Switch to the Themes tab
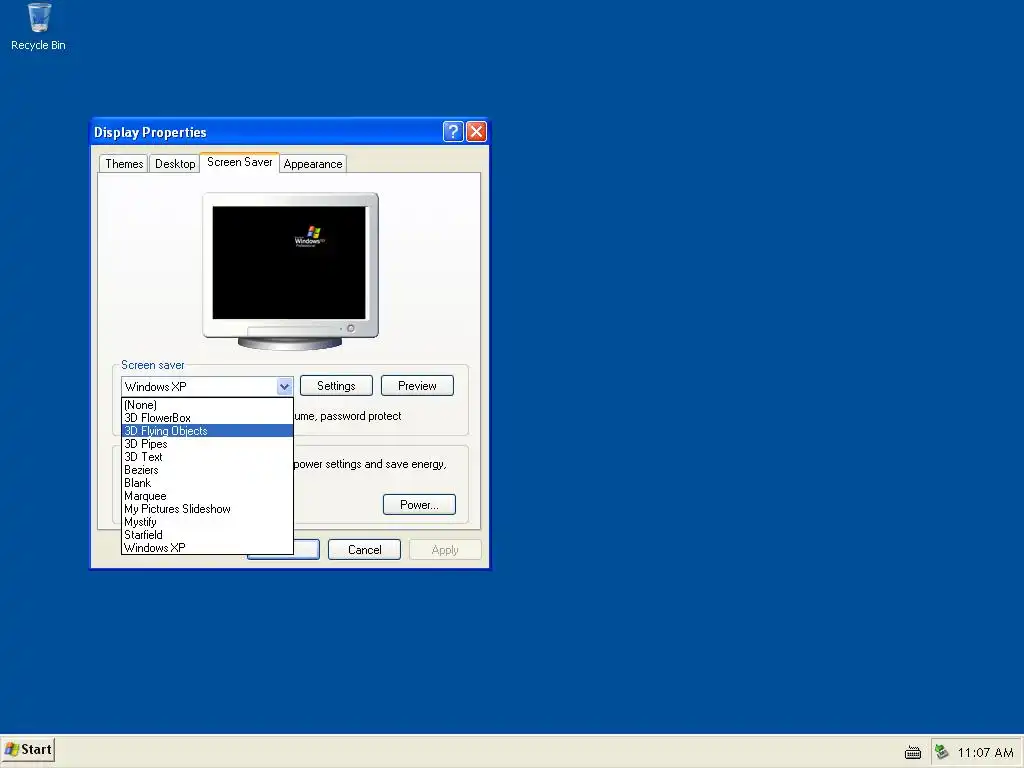 pos(123,164)
